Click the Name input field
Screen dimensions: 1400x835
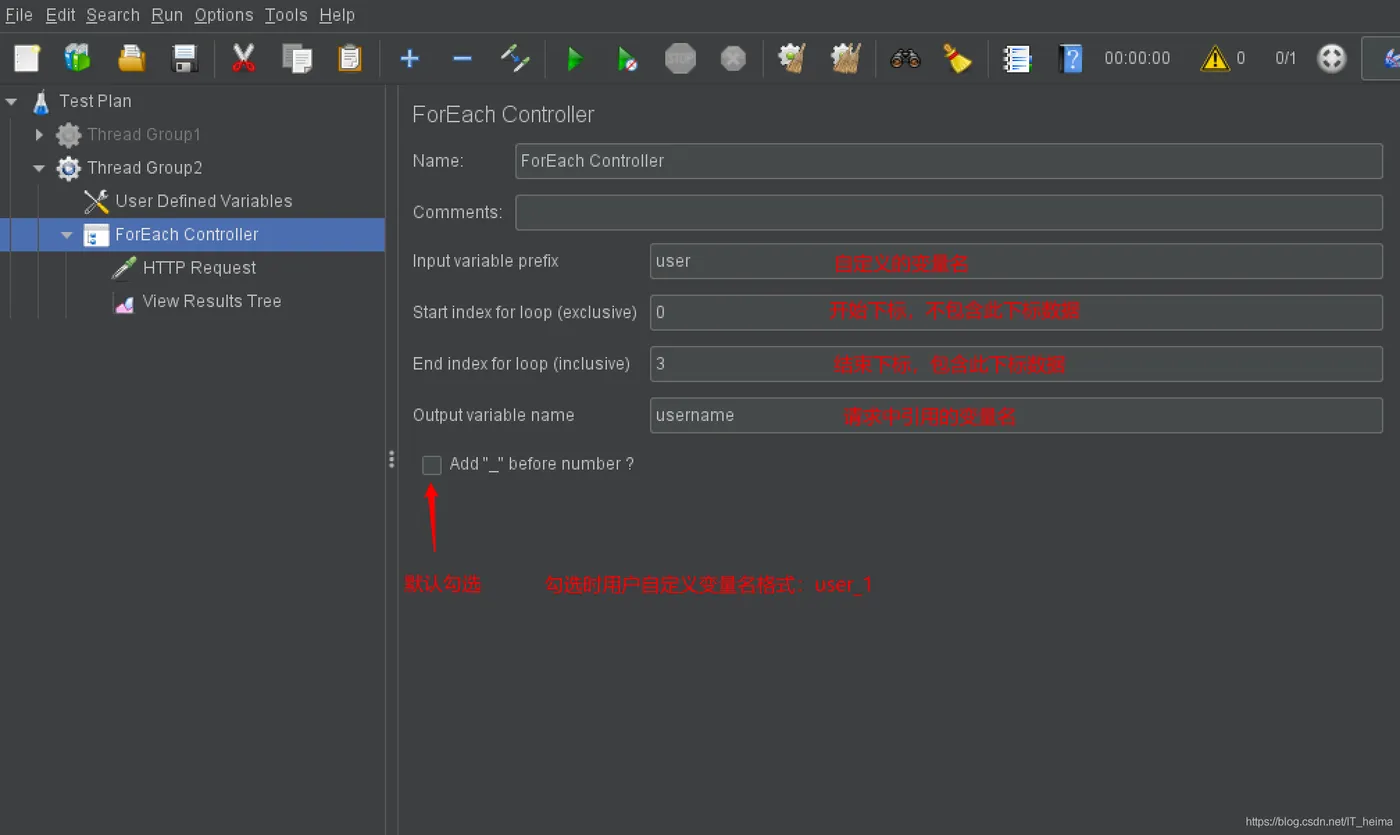pyautogui.click(x=949, y=161)
